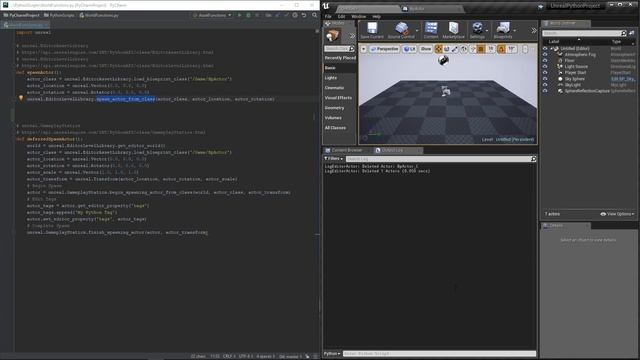Switch to the Content Browser tab
The height and width of the screenshot is (360, 640).
coord(347,150)
